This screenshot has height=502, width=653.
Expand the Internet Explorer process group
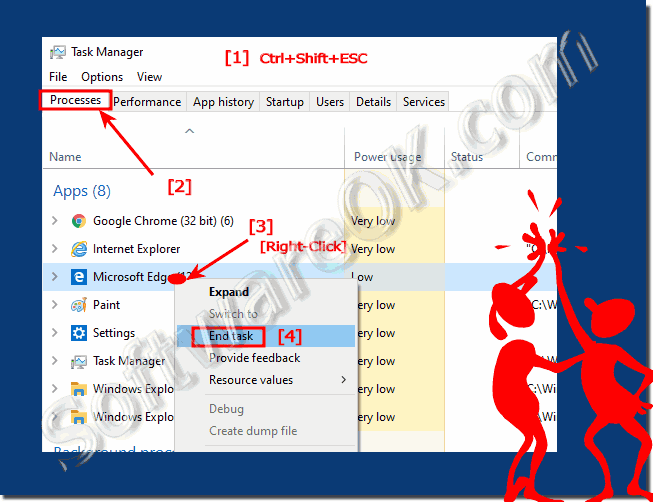[55, 249]
